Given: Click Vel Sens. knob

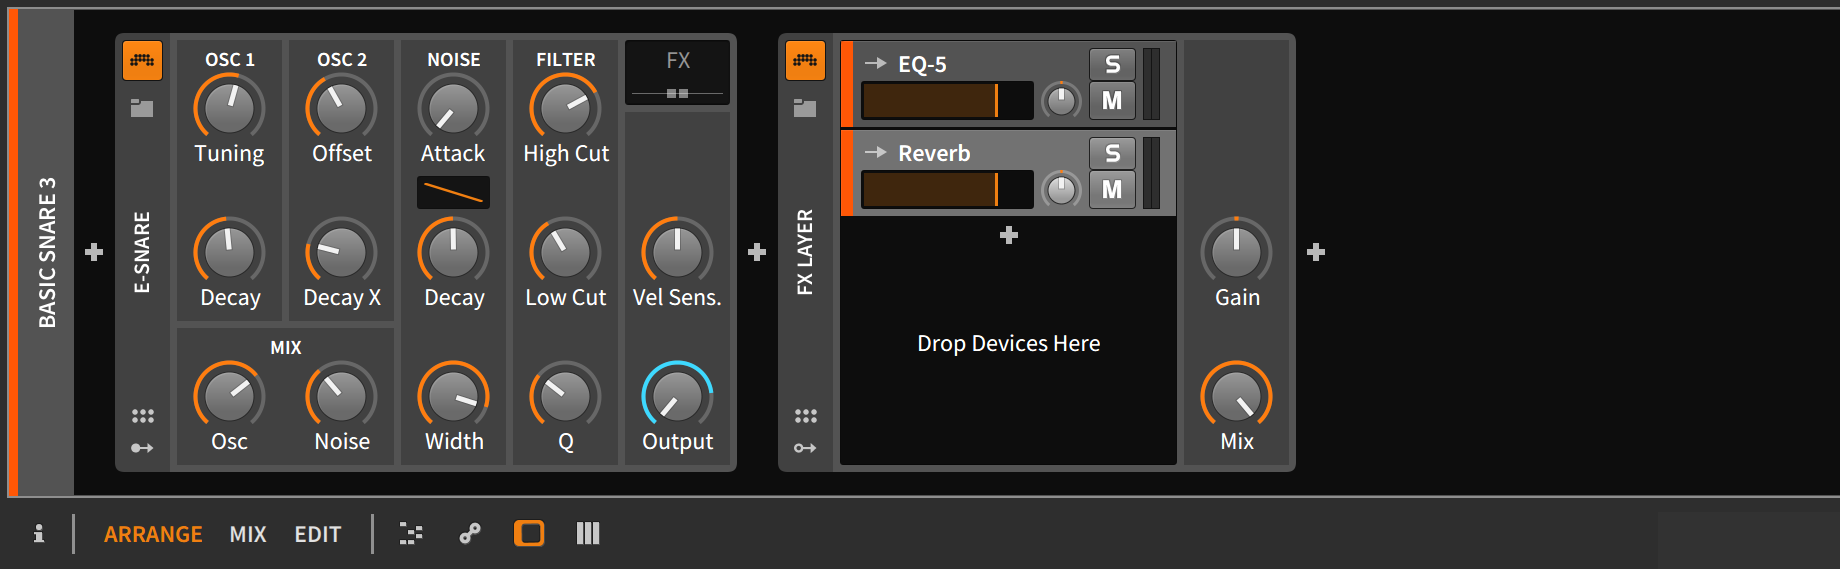Looking at the screenshot, I should (677, 253).
